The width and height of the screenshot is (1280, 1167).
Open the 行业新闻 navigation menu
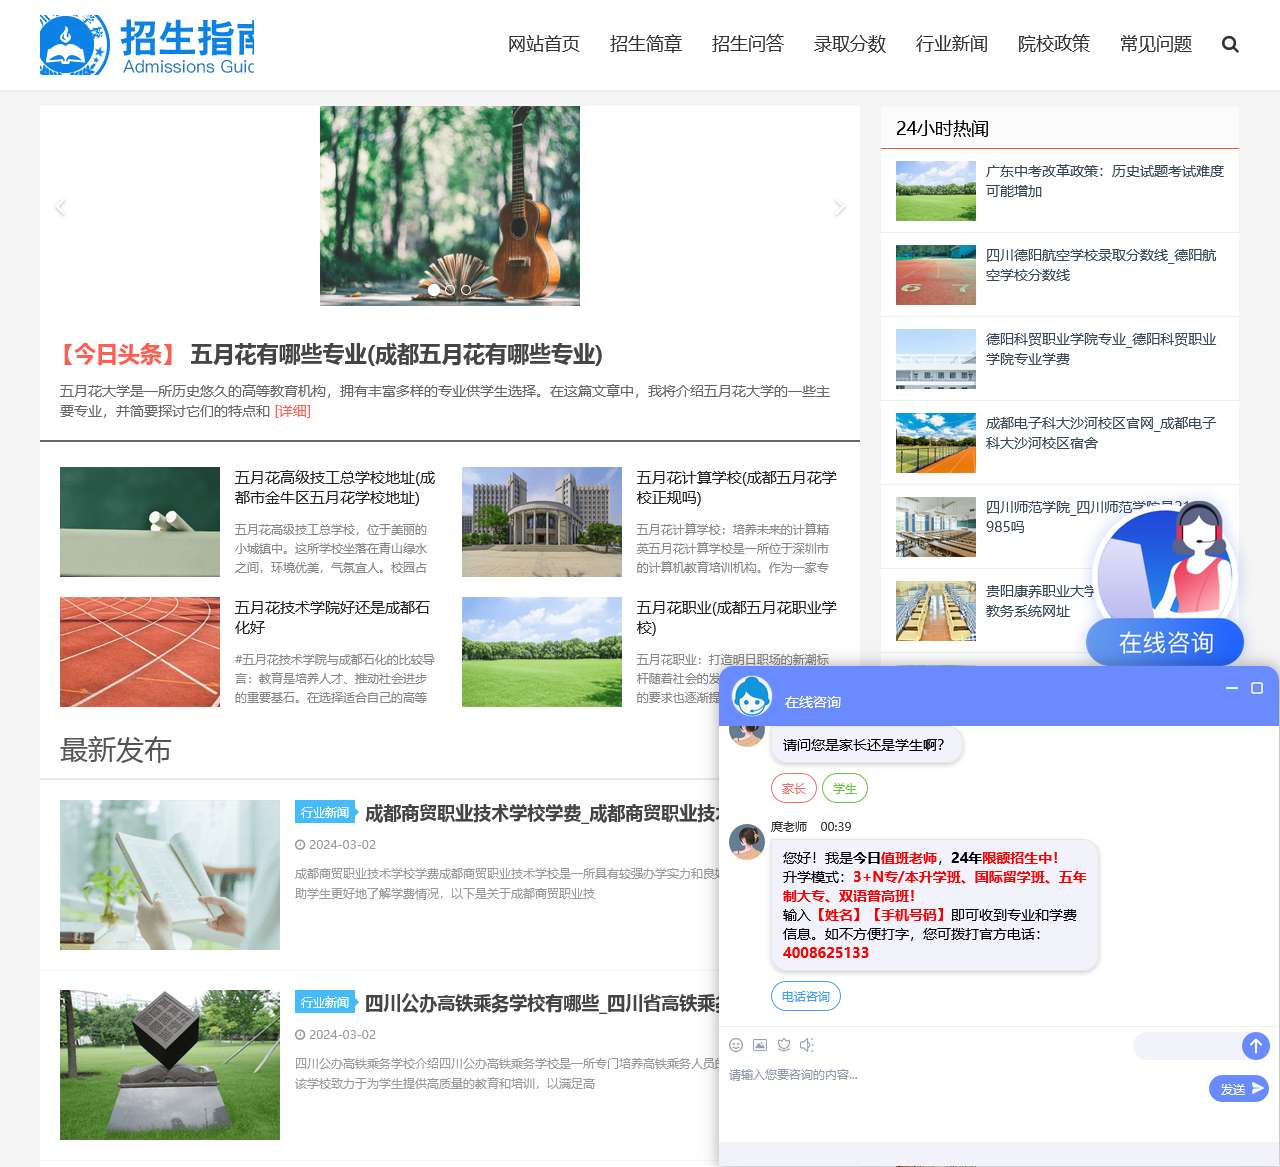pyautogui.click(x=951, y=44)
